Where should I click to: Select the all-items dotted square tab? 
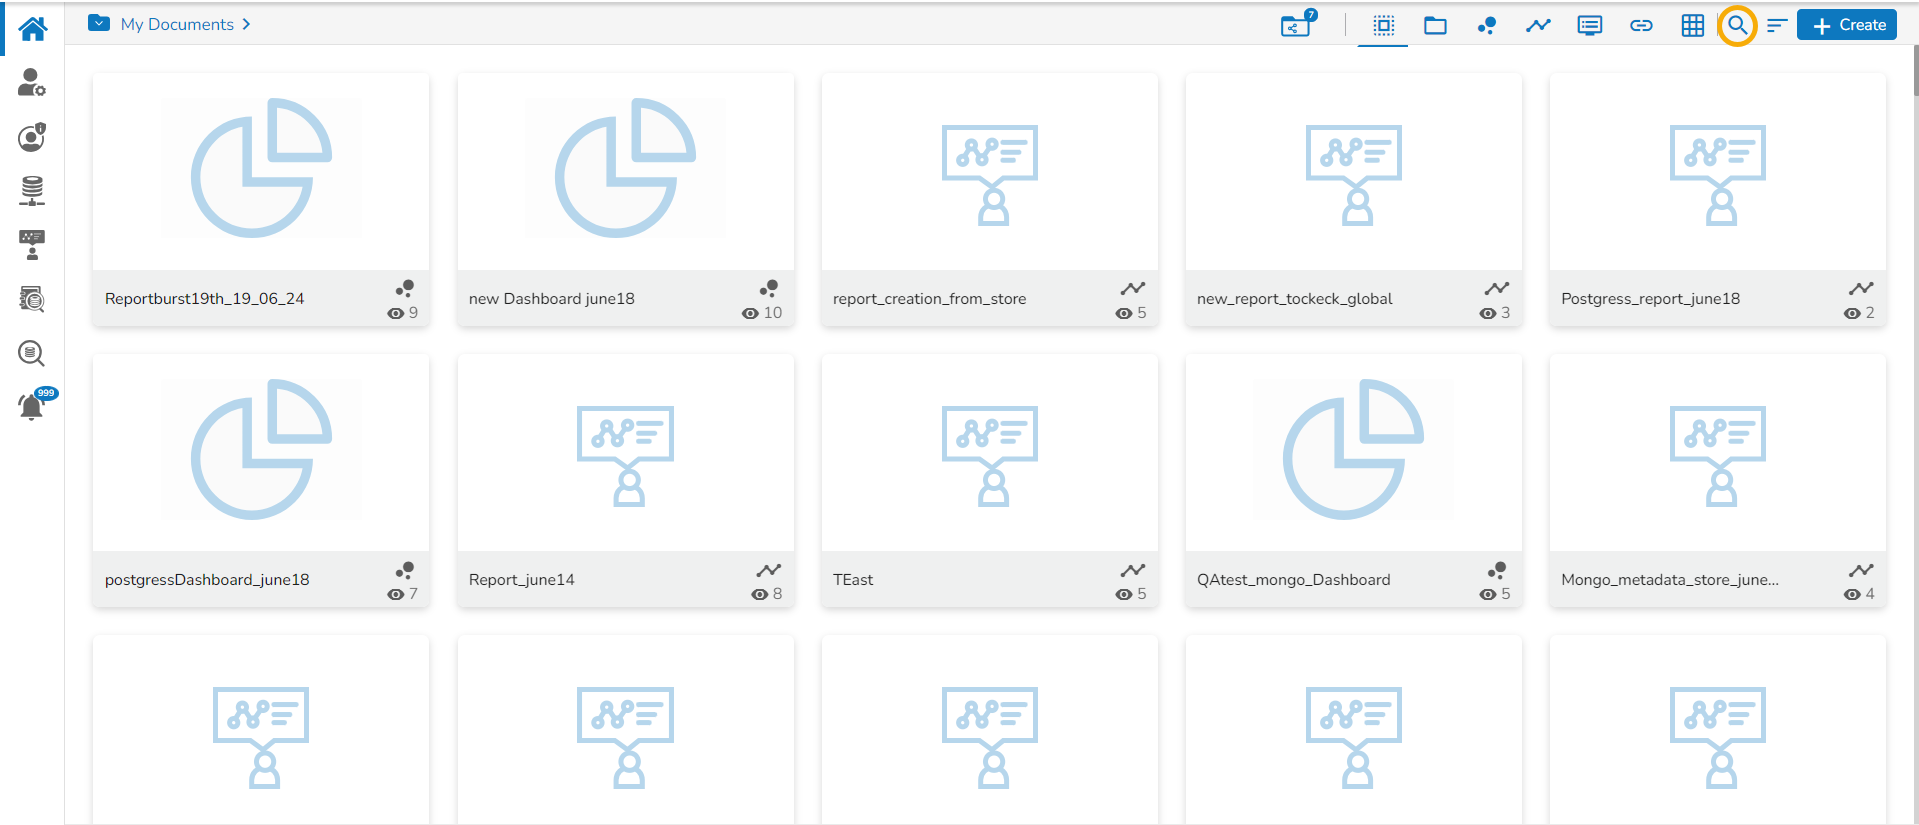click(x=1383, y=25)
